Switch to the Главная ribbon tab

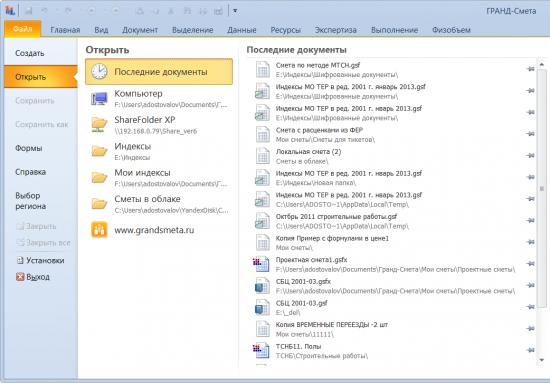(65, 30)
